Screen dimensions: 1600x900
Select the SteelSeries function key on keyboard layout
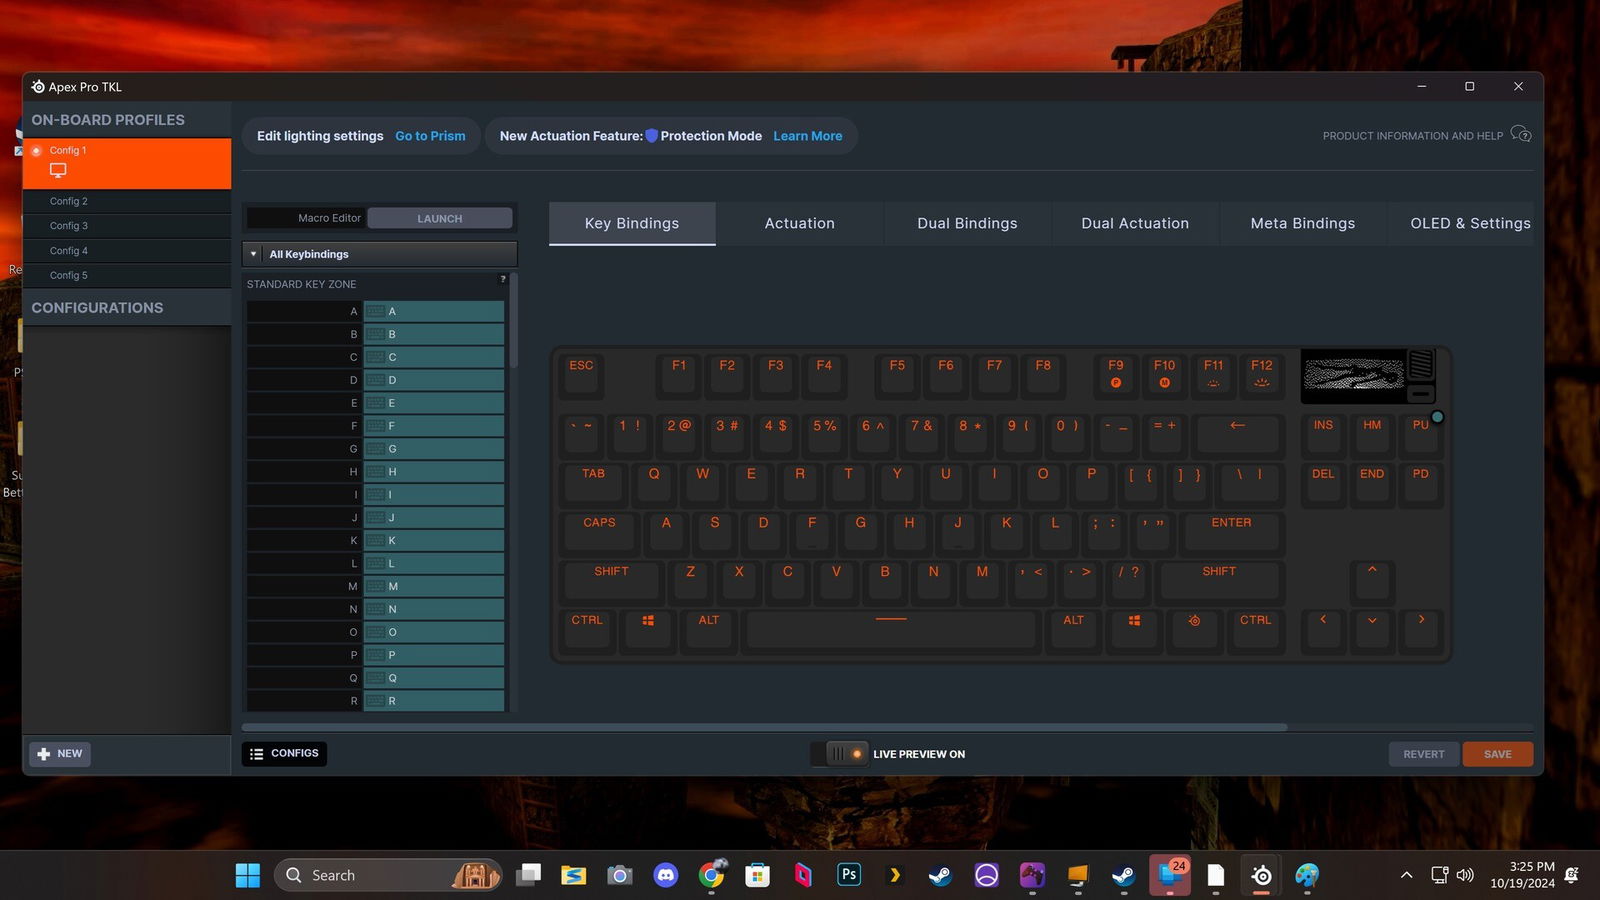click(1194, 629)
